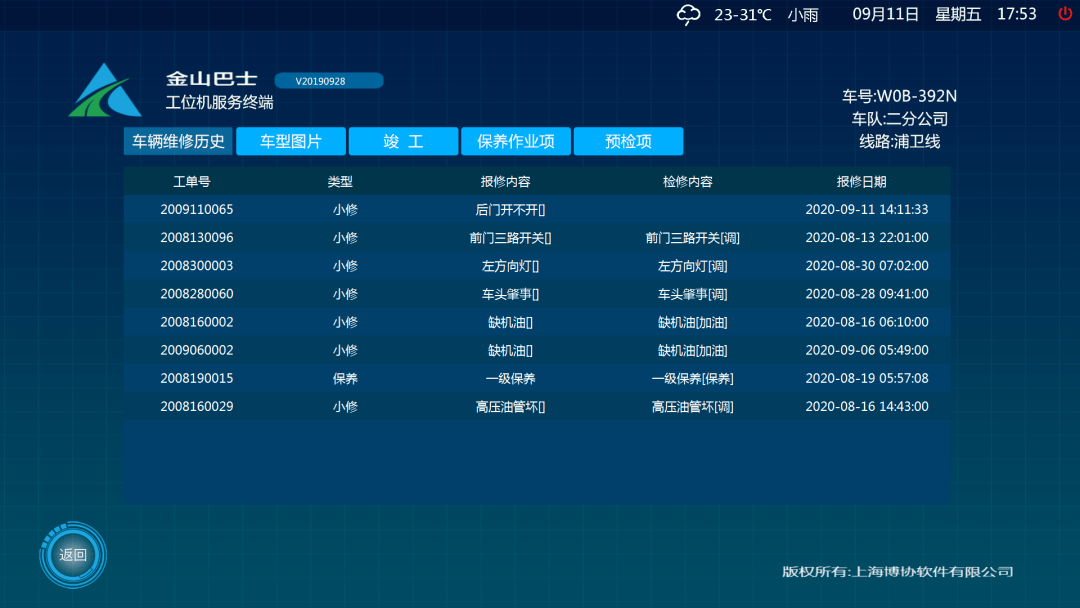Screen dimensions: 1080x608
Task: Open the 保养作业项 tab
Action: [x=515, y=141]
